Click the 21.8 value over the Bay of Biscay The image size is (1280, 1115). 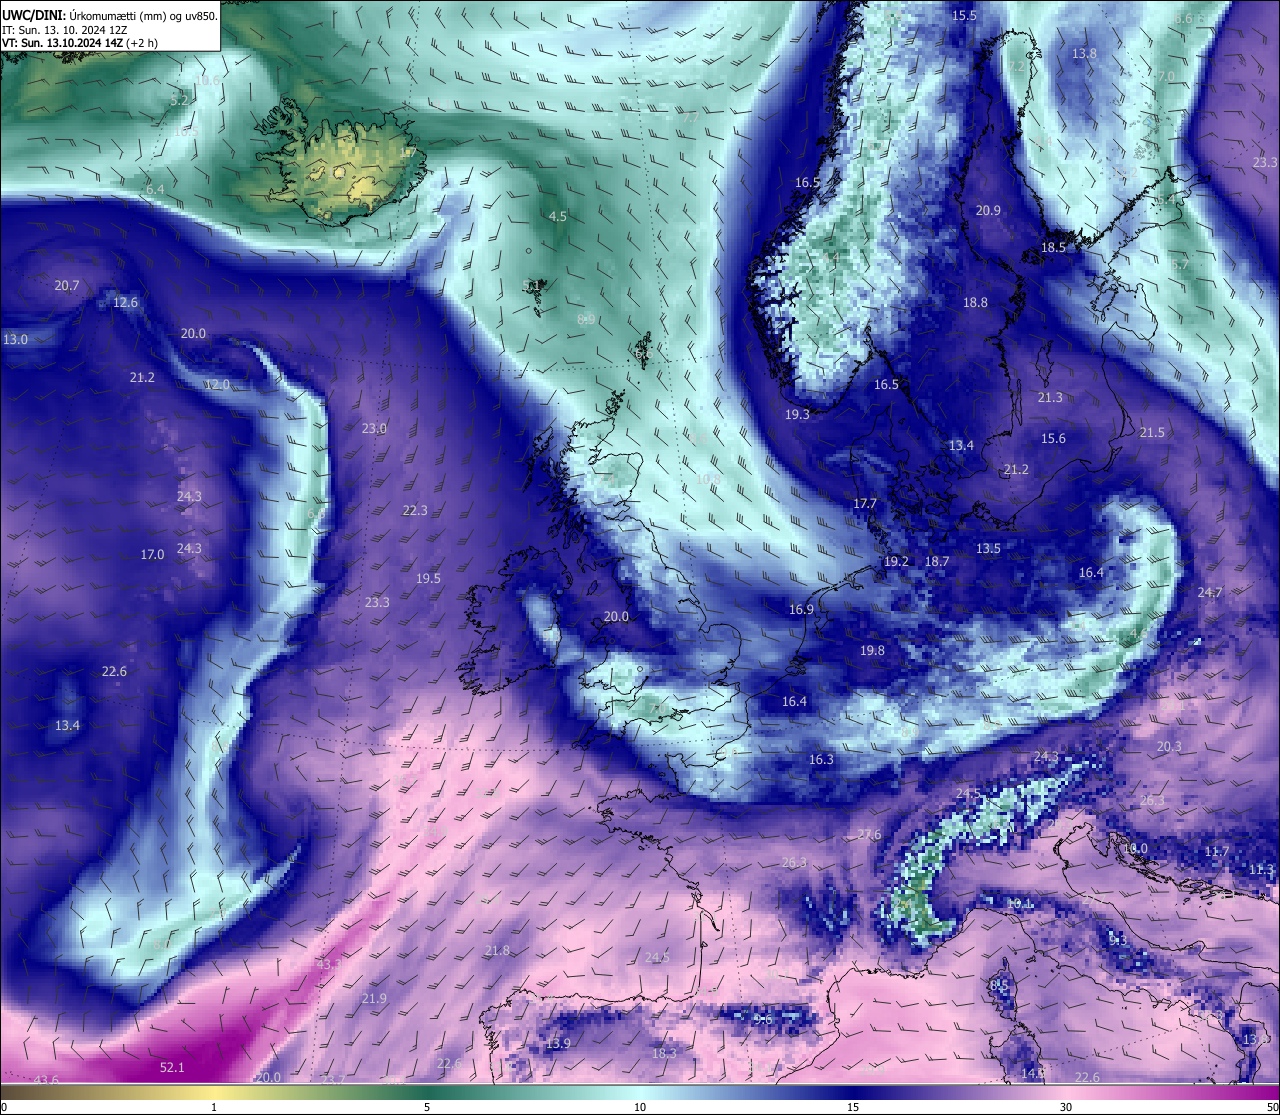(x=497, y=950)
